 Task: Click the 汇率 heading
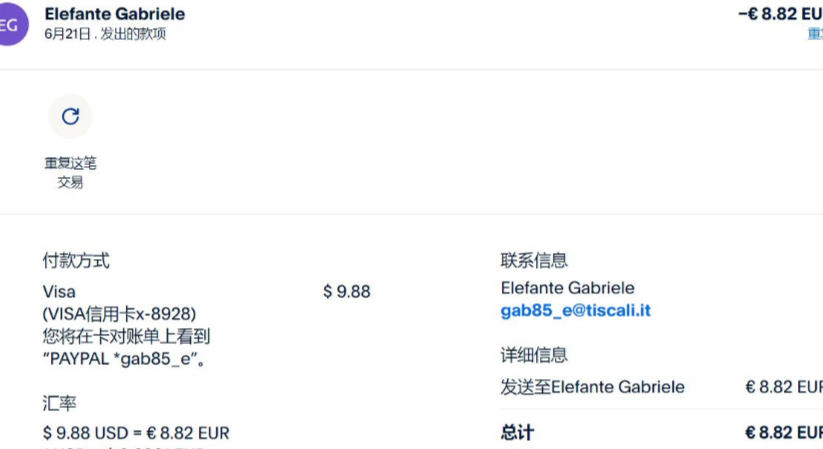[x=59, y=403]
